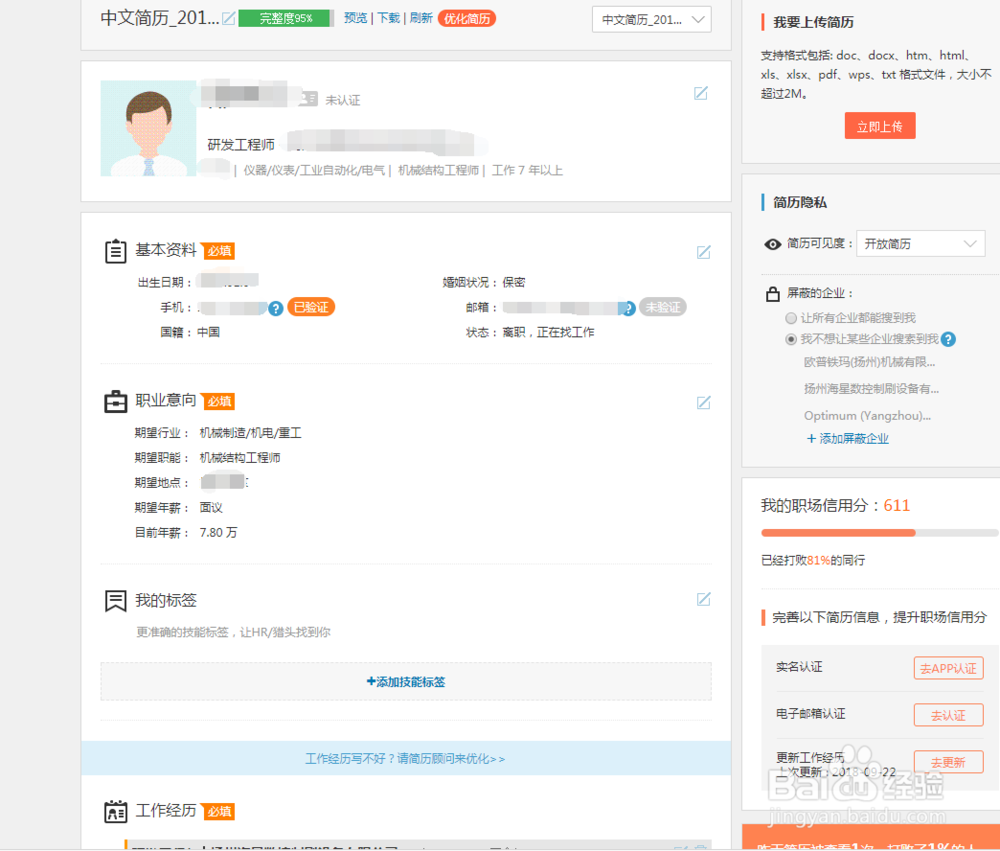Click the eye icon next to 简历可见度
This screenshot has width=1000, height=851.
click(x=771, y=243)
